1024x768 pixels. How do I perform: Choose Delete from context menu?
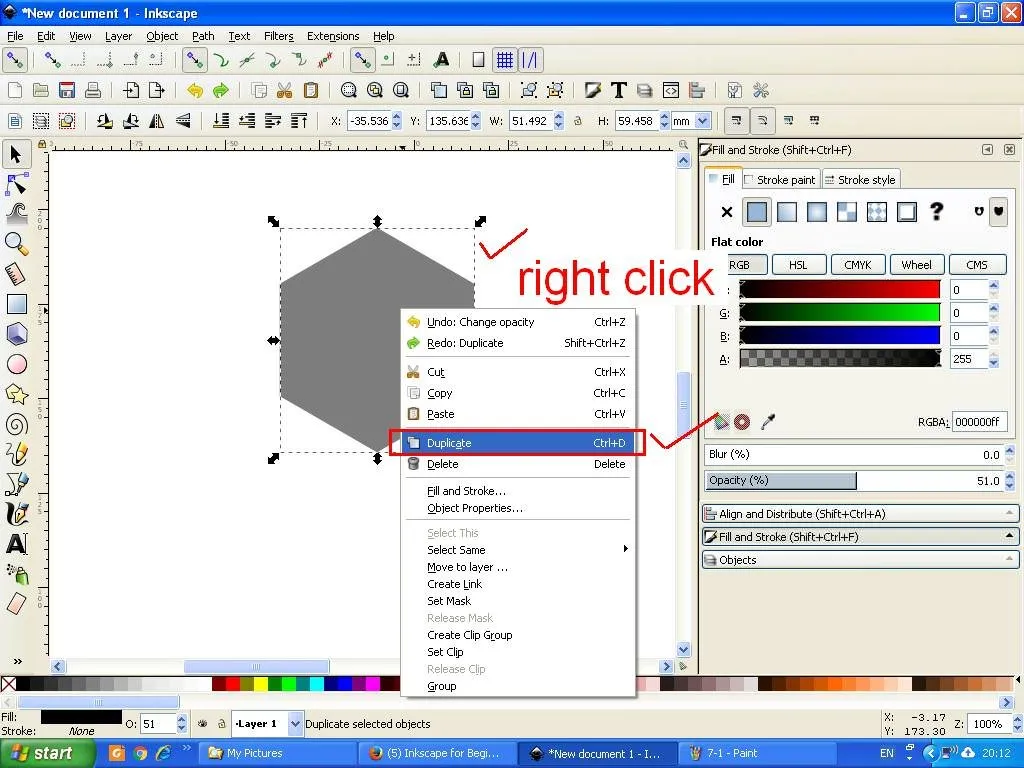[518, 464]
